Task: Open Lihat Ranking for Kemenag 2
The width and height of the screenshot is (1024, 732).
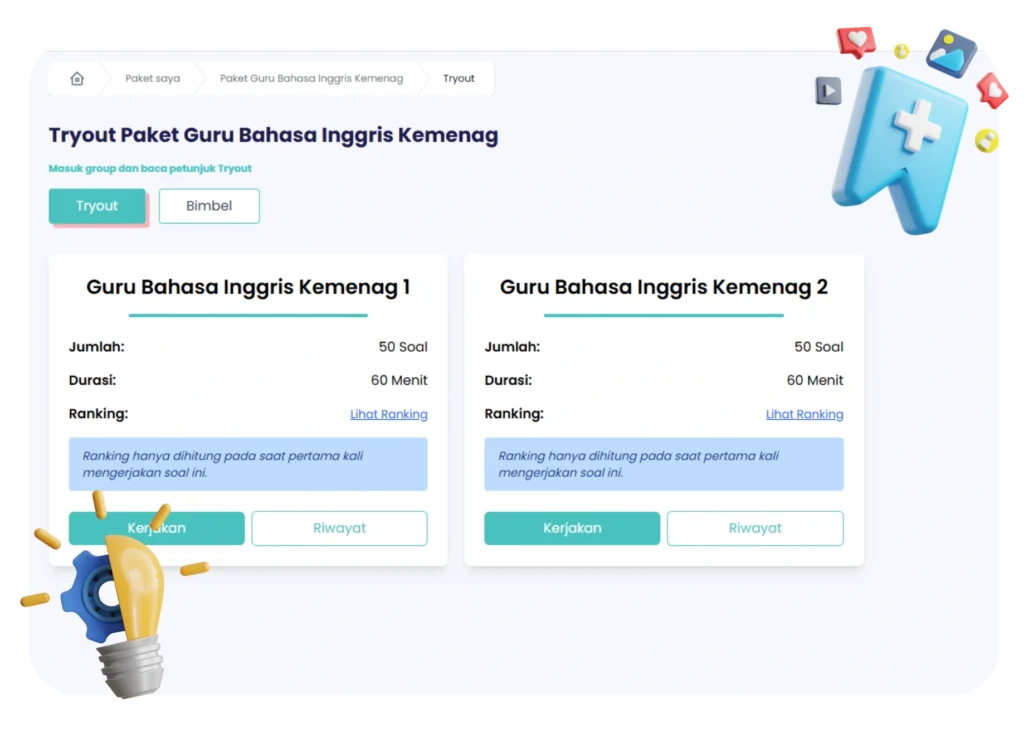Action: point(804,414)
